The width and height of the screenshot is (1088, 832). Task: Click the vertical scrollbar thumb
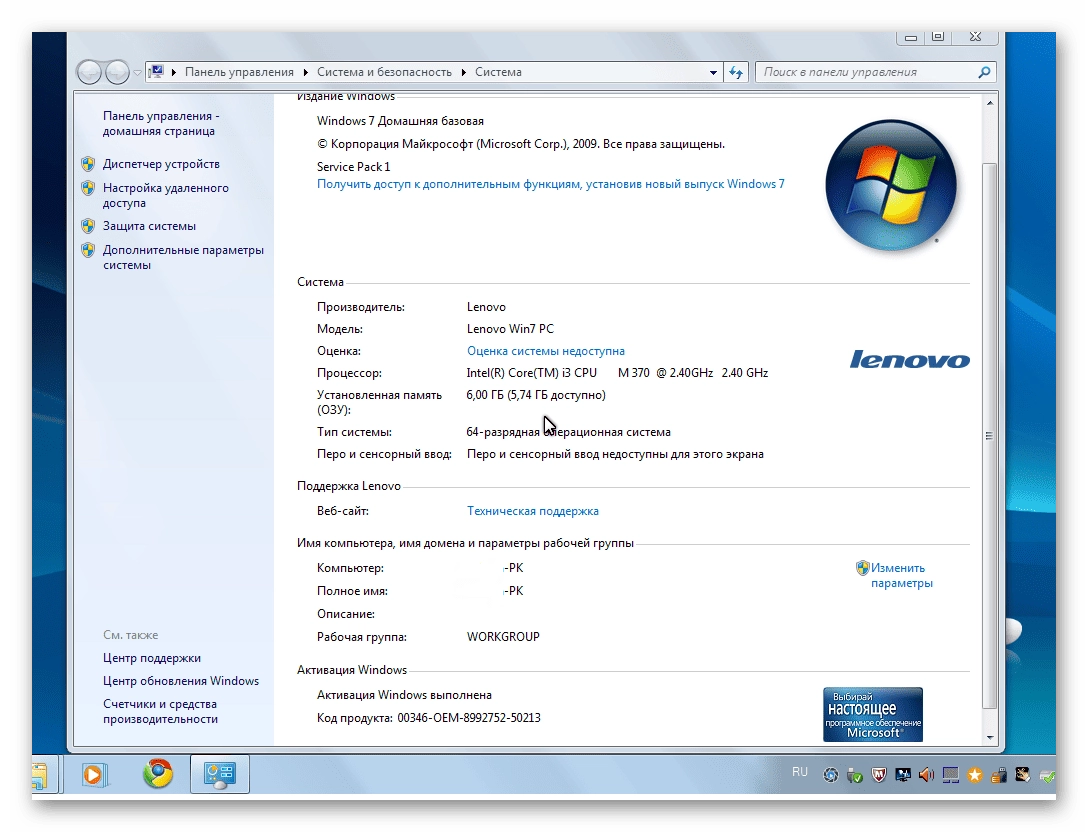click(x=990, y=436)
